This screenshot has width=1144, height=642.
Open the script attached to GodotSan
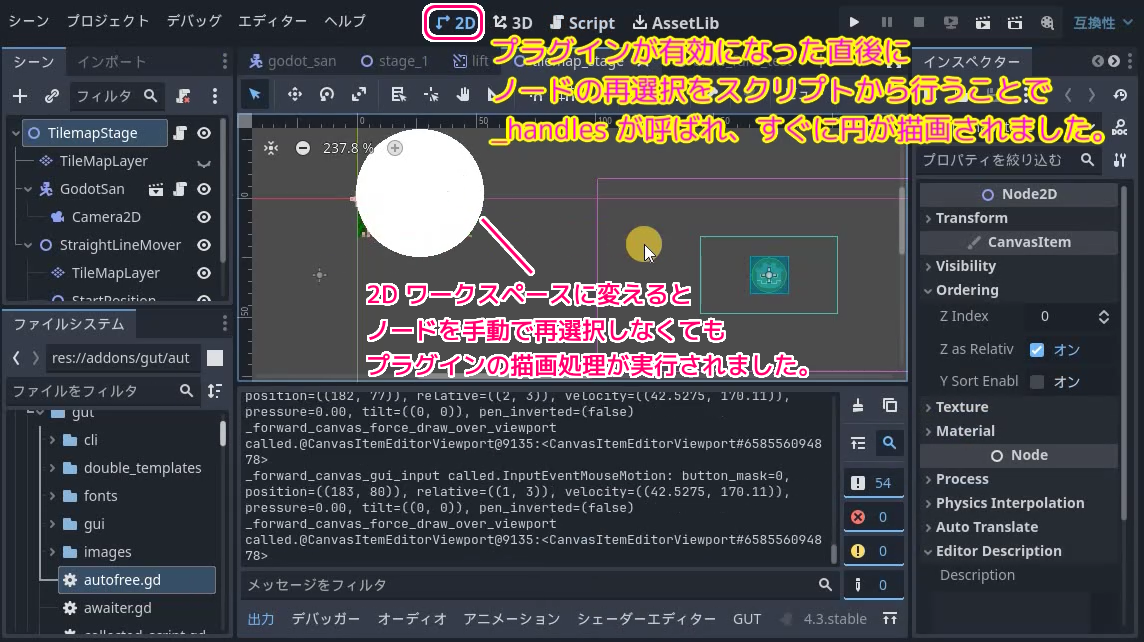click(179, 189)
